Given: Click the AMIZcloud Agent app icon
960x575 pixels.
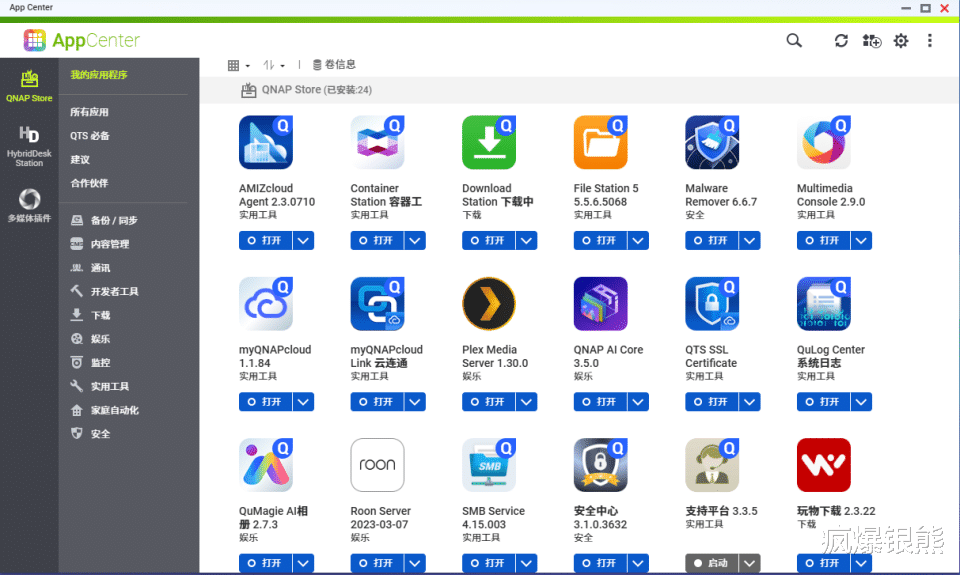Looking at the screenshot, I should [266, 142].
